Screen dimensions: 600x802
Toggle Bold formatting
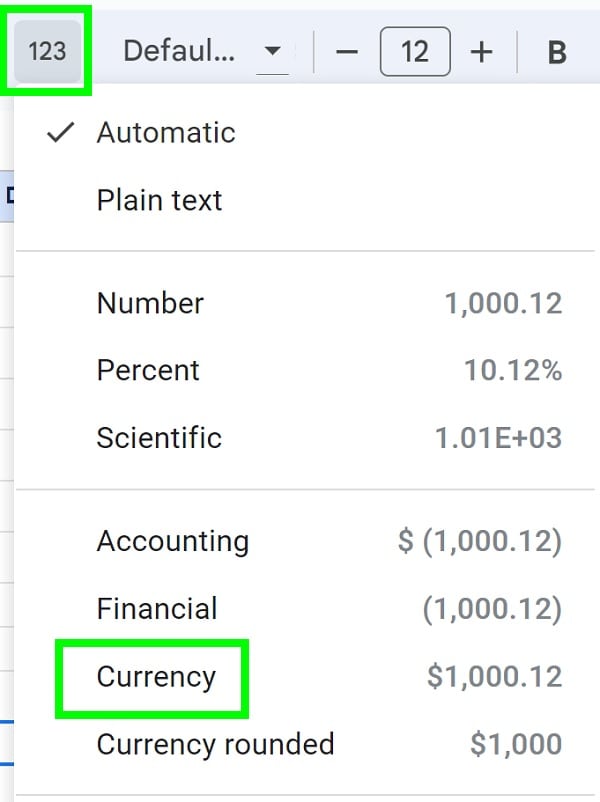[556, 50]
